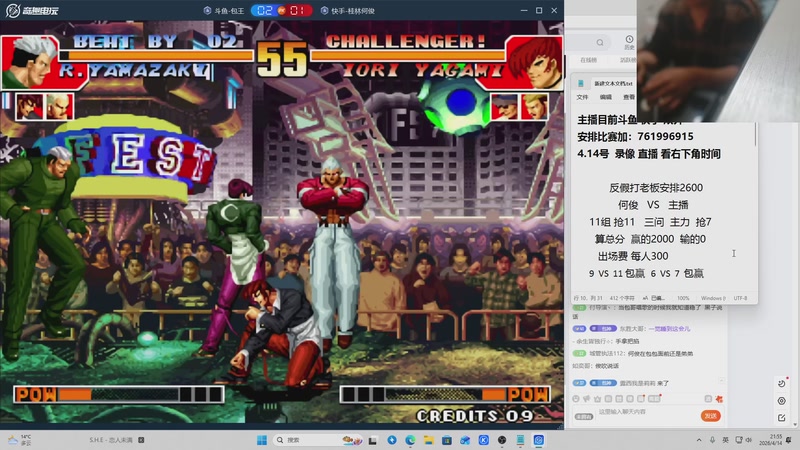Click the microphone icon in system tray
This screenshot has height=450, width=800.
pyautogui.click(x=712, y=440)
